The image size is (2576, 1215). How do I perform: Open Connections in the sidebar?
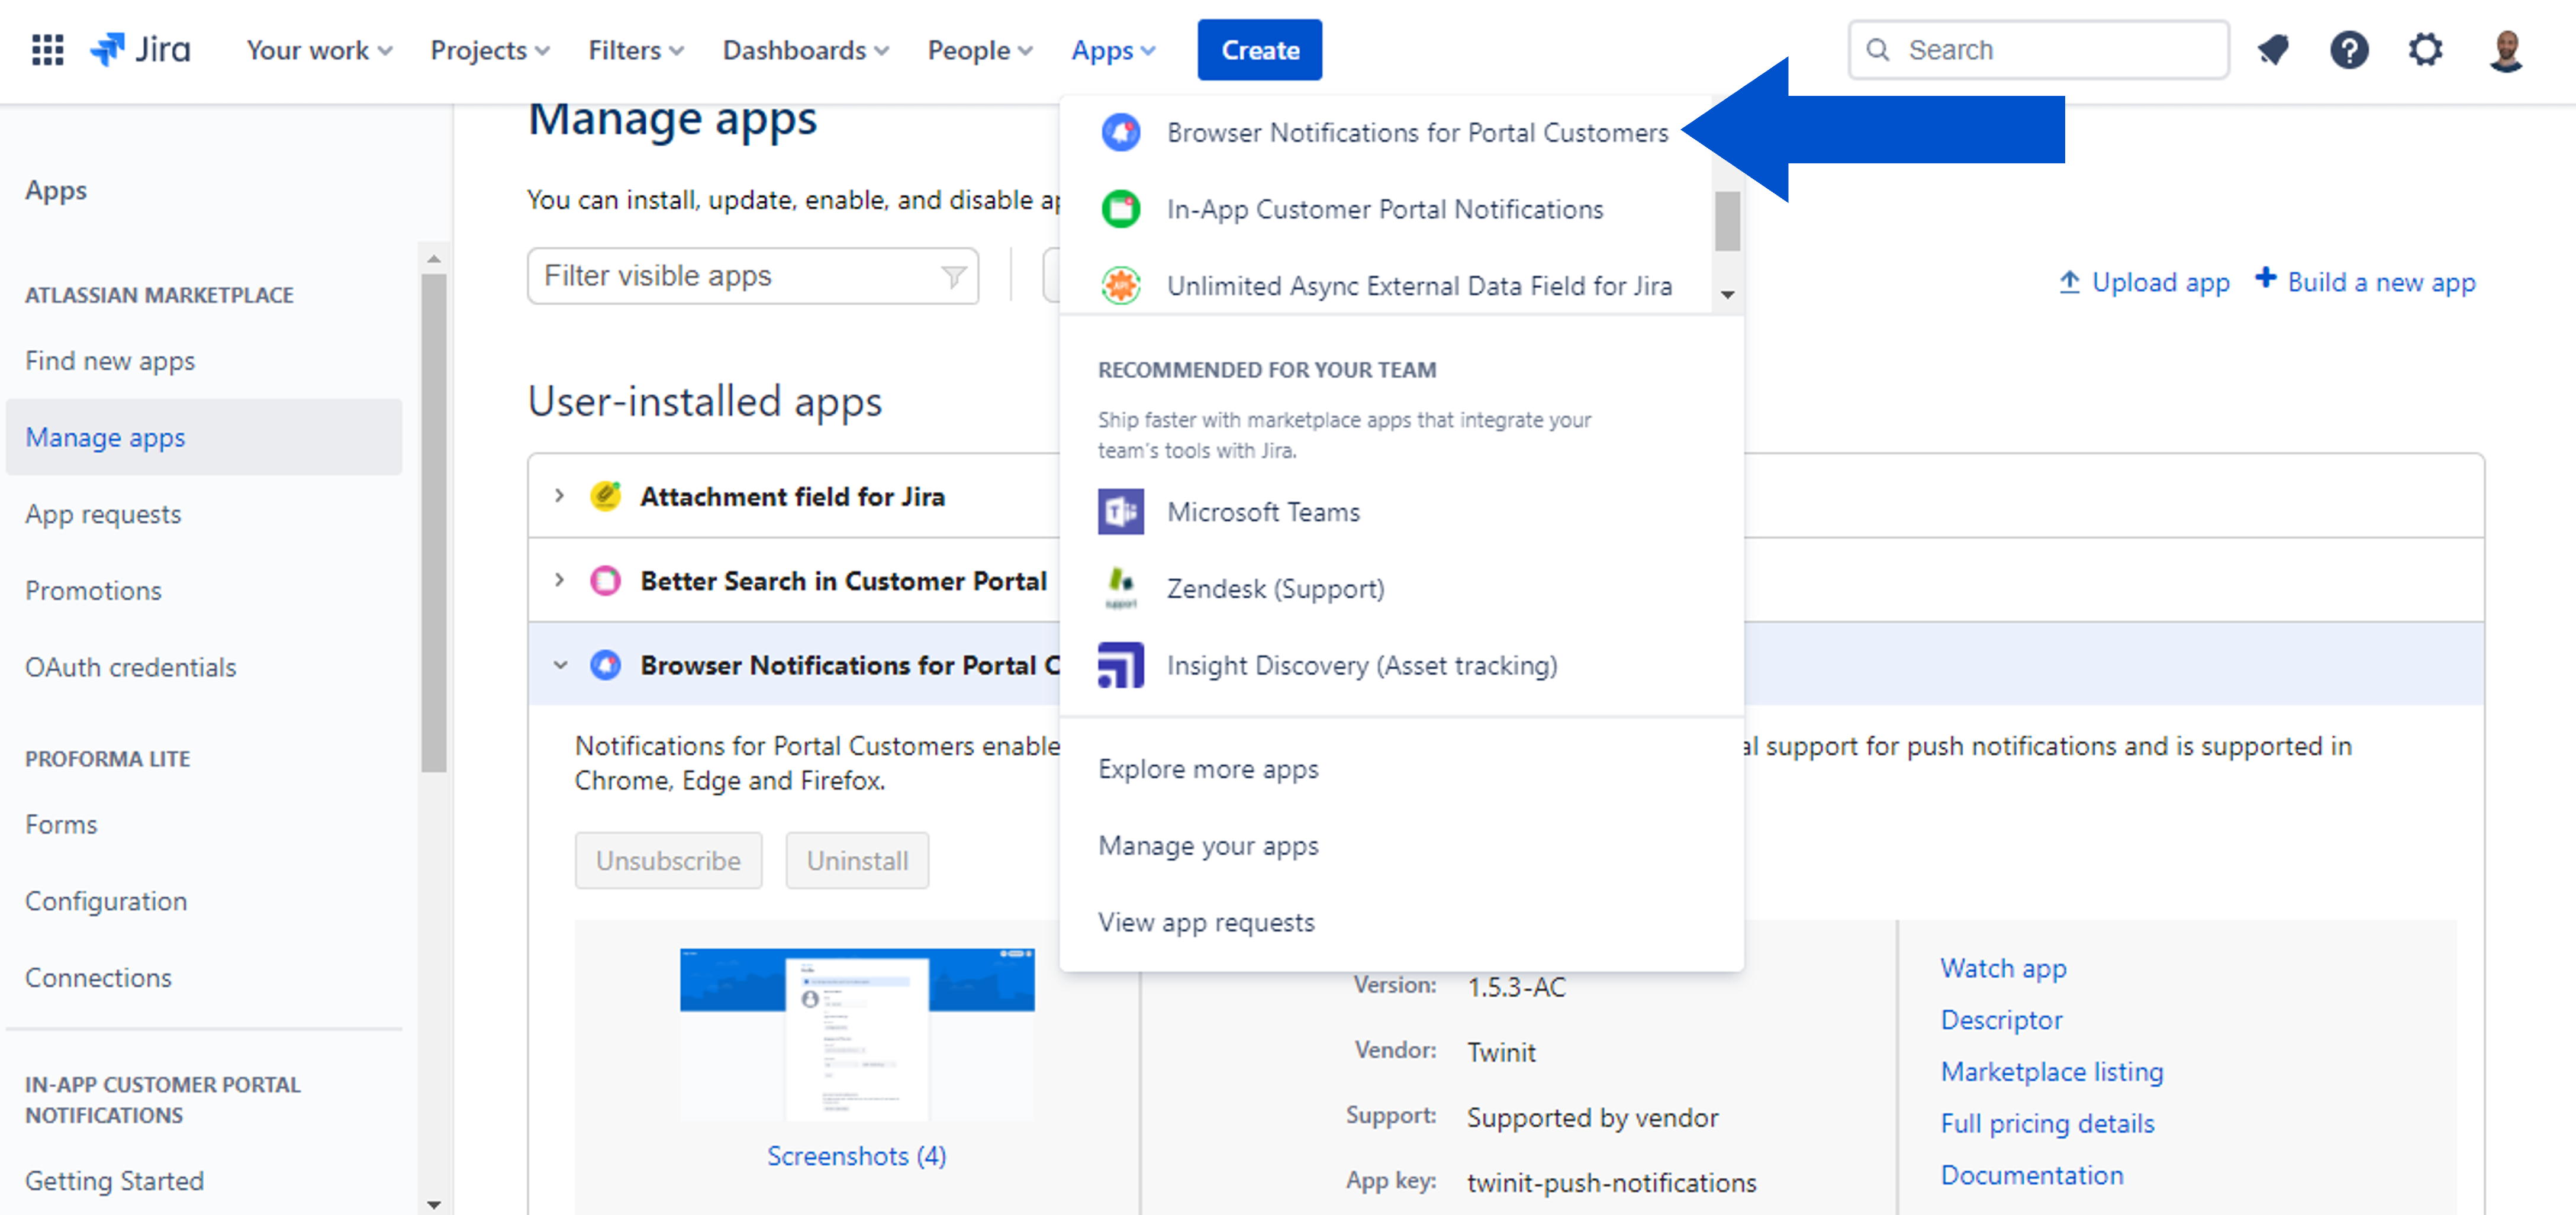point(204,977)
